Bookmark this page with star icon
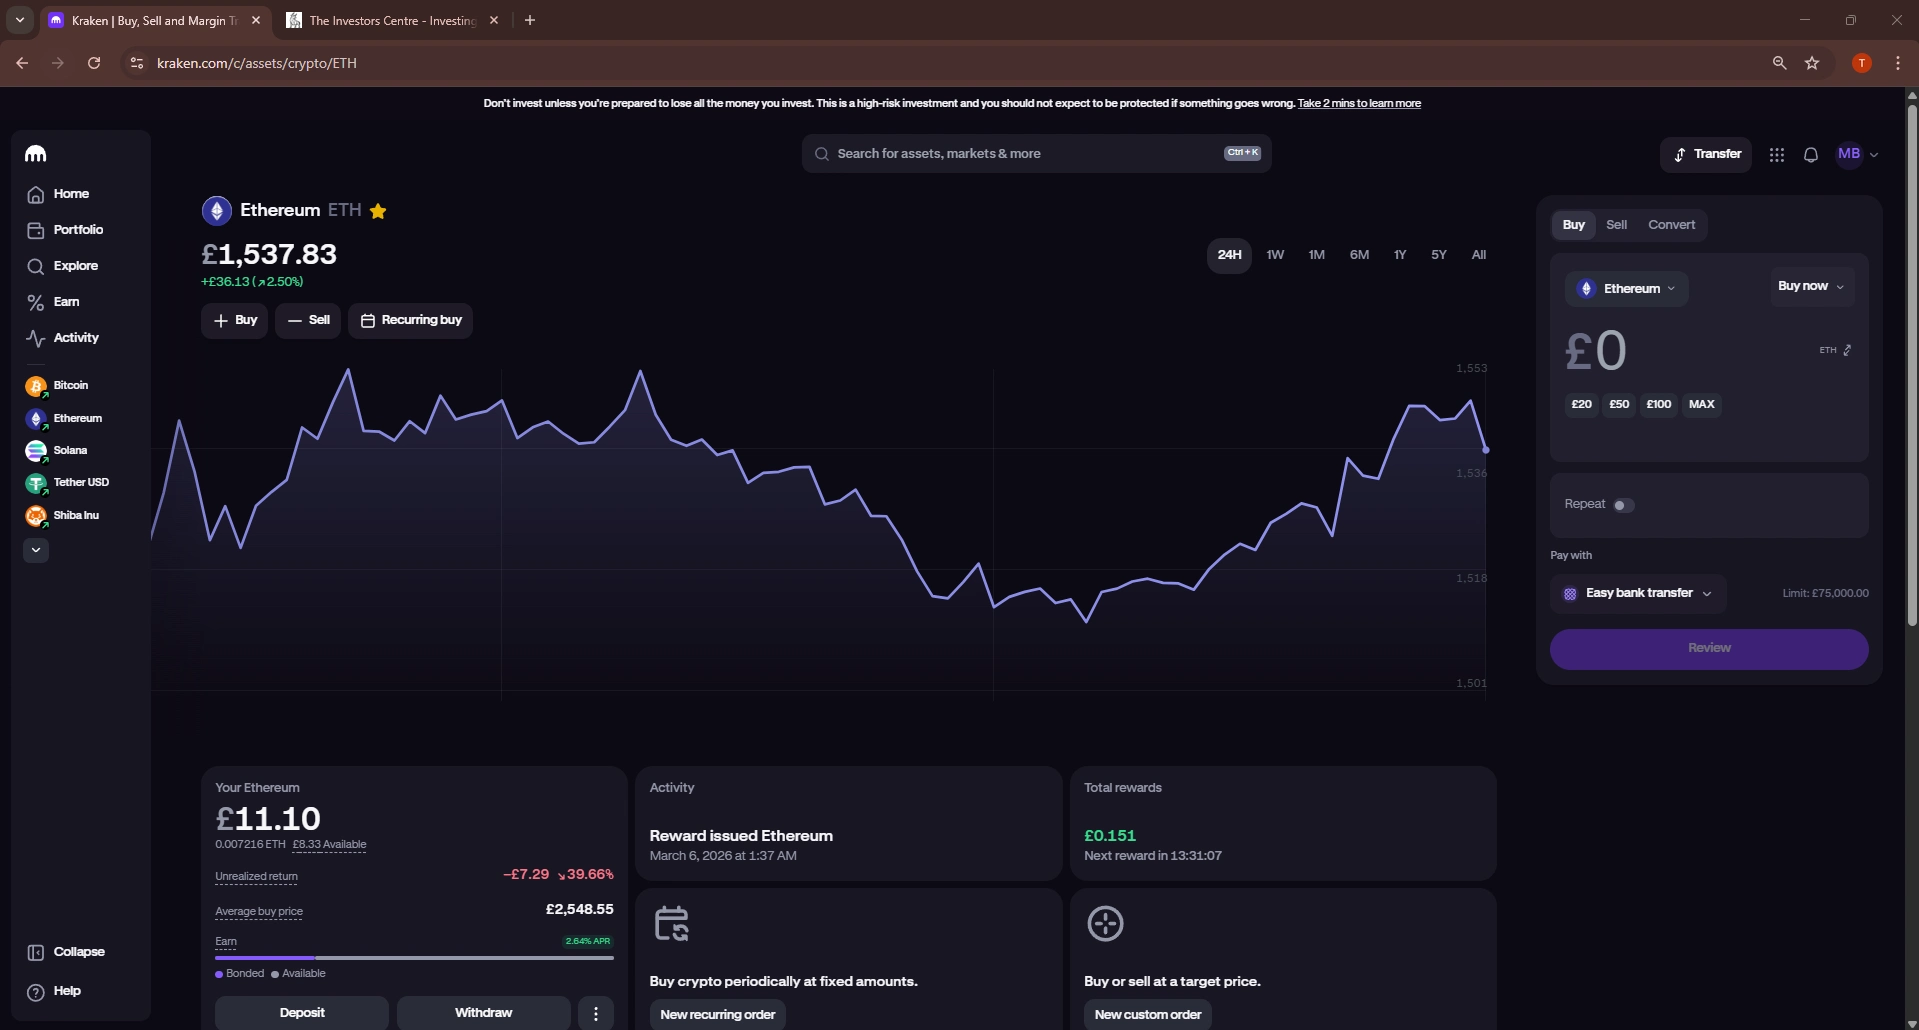Viewport: 1919px width, 1030px height. [x=1812, y=63]
